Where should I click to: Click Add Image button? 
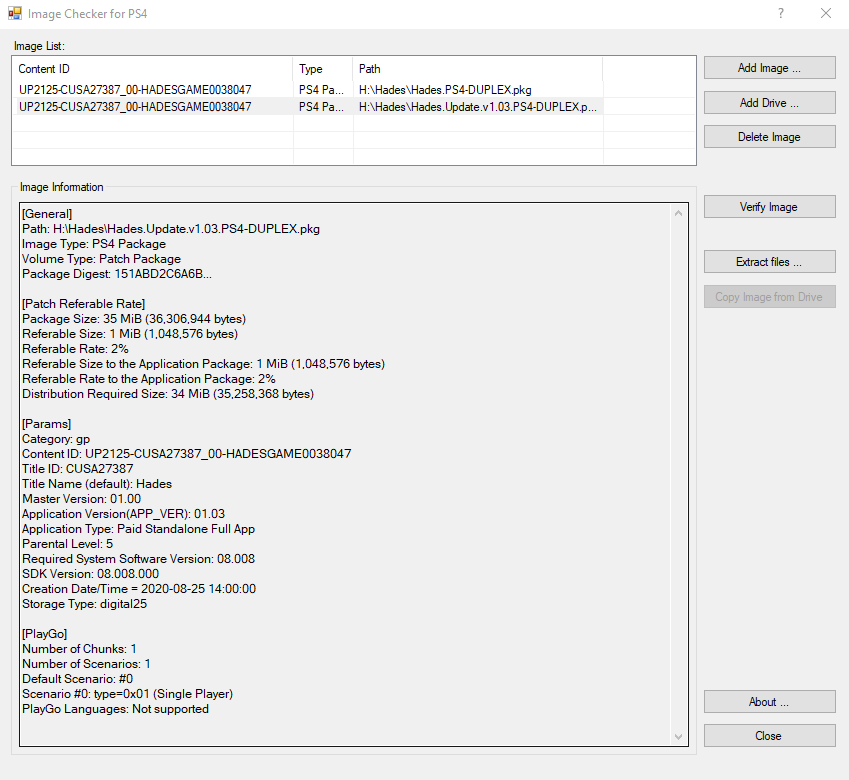pos(769,68)
